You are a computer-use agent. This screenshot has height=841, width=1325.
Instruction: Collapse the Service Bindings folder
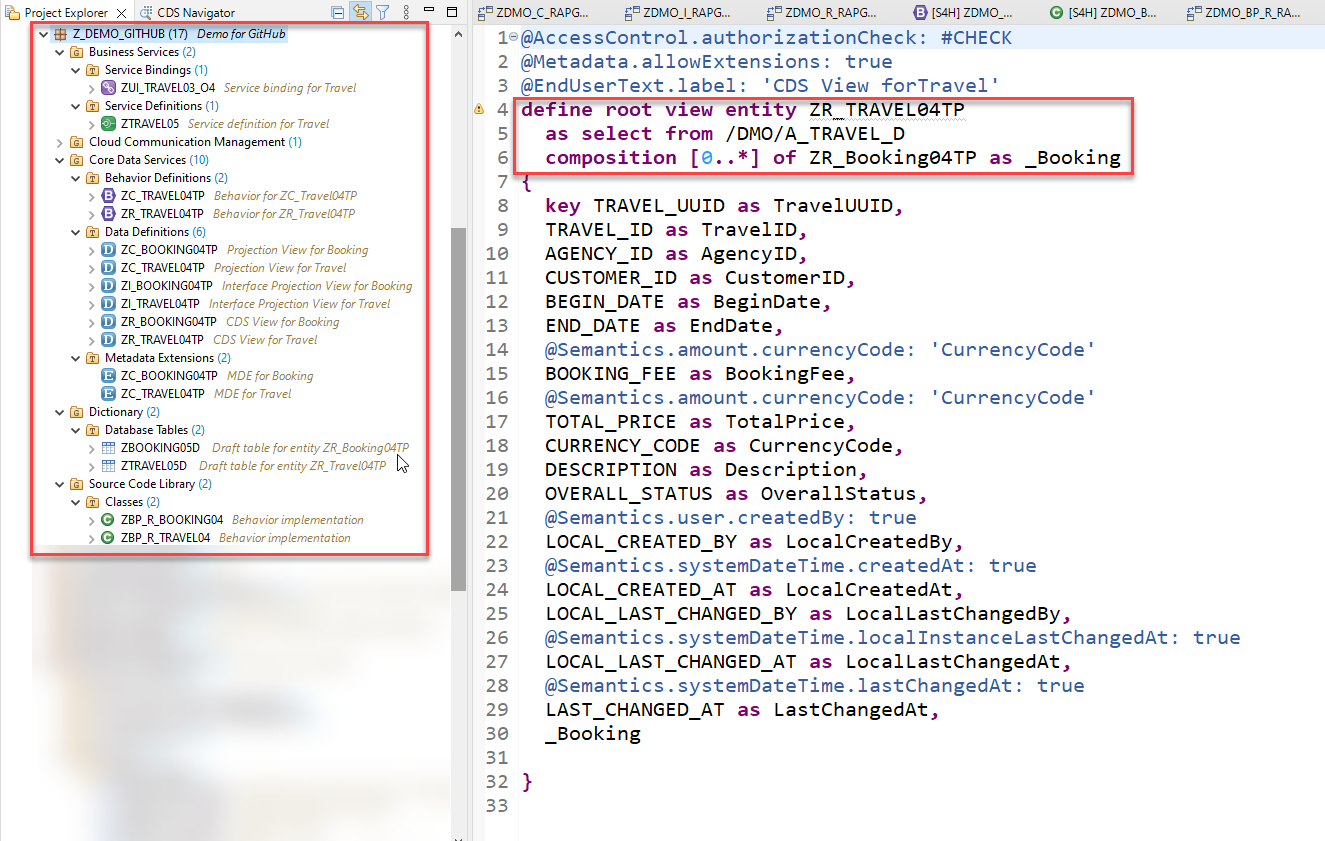click(x=76, y=70)
